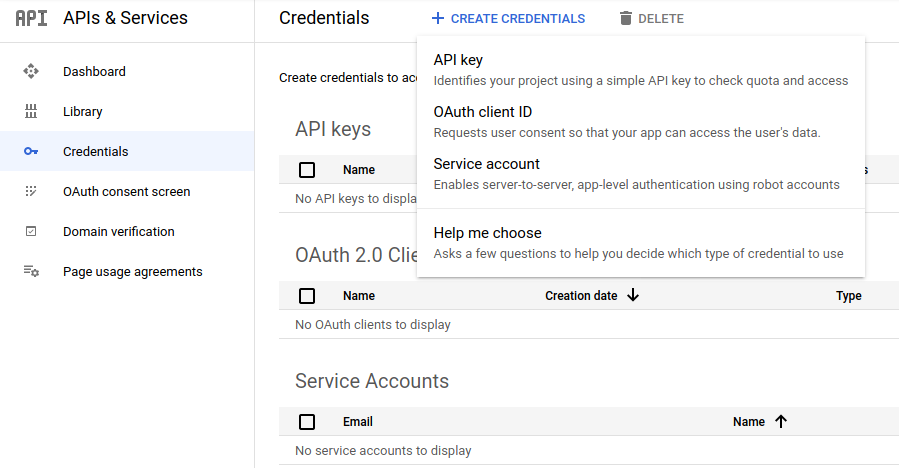The image size is (899, 468).
Task: Check the API keys select-all checkbox
Action: pyautogui.click(x=307, y=170)
